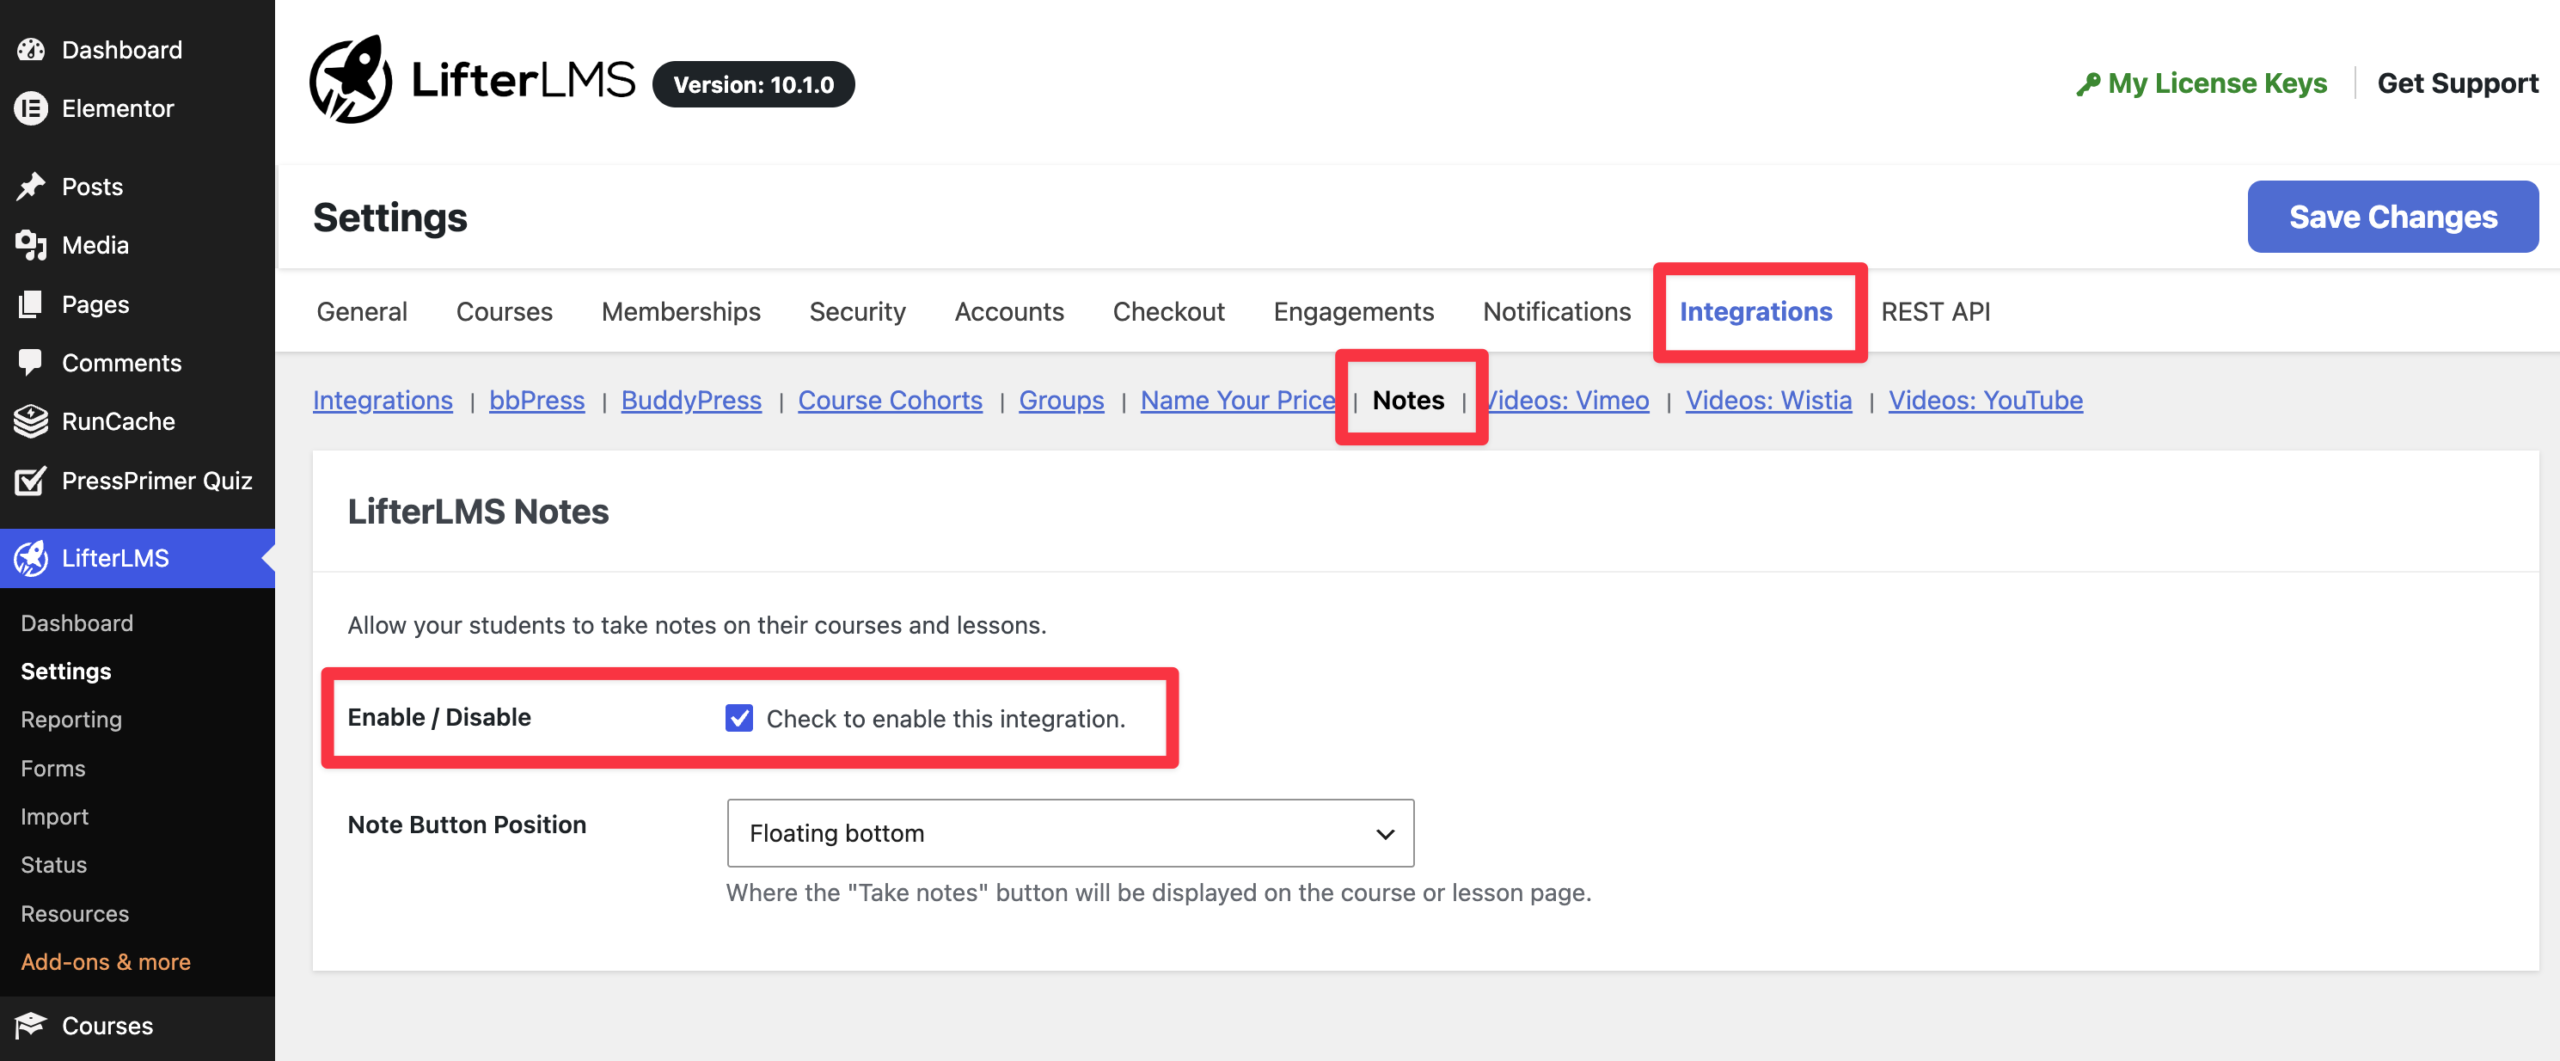Screen dimensions: 2560x1061
Task: Click the Dashboard gauge icon in sidebar
Action: [x=31, y=49]
